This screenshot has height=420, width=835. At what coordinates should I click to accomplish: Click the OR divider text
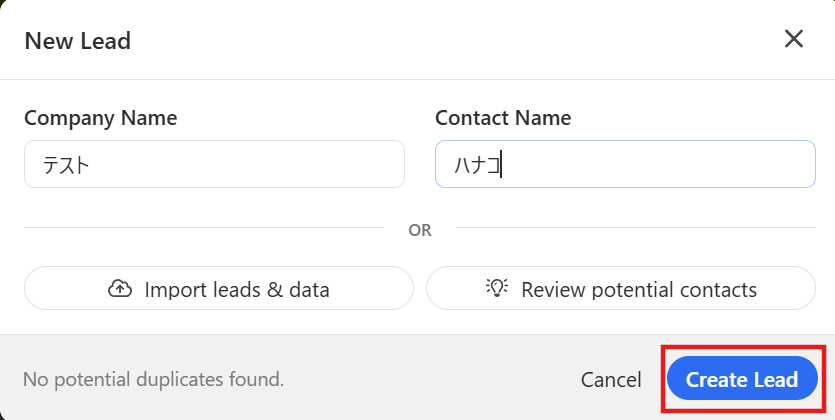click(x=420, y=230)
